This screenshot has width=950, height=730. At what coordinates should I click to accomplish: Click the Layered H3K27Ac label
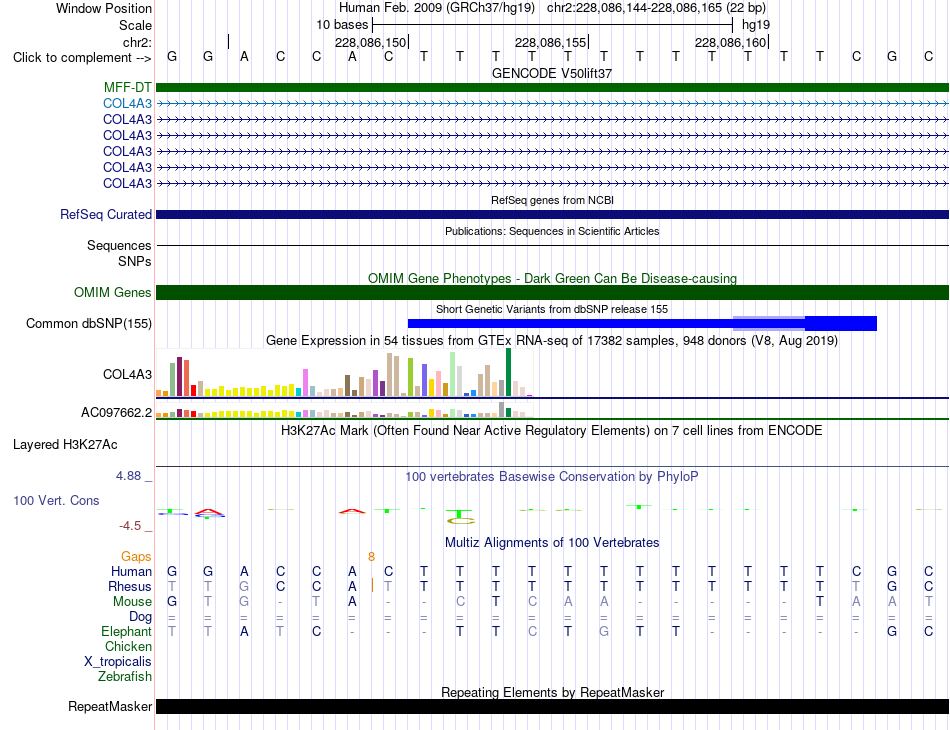(65, 445)
